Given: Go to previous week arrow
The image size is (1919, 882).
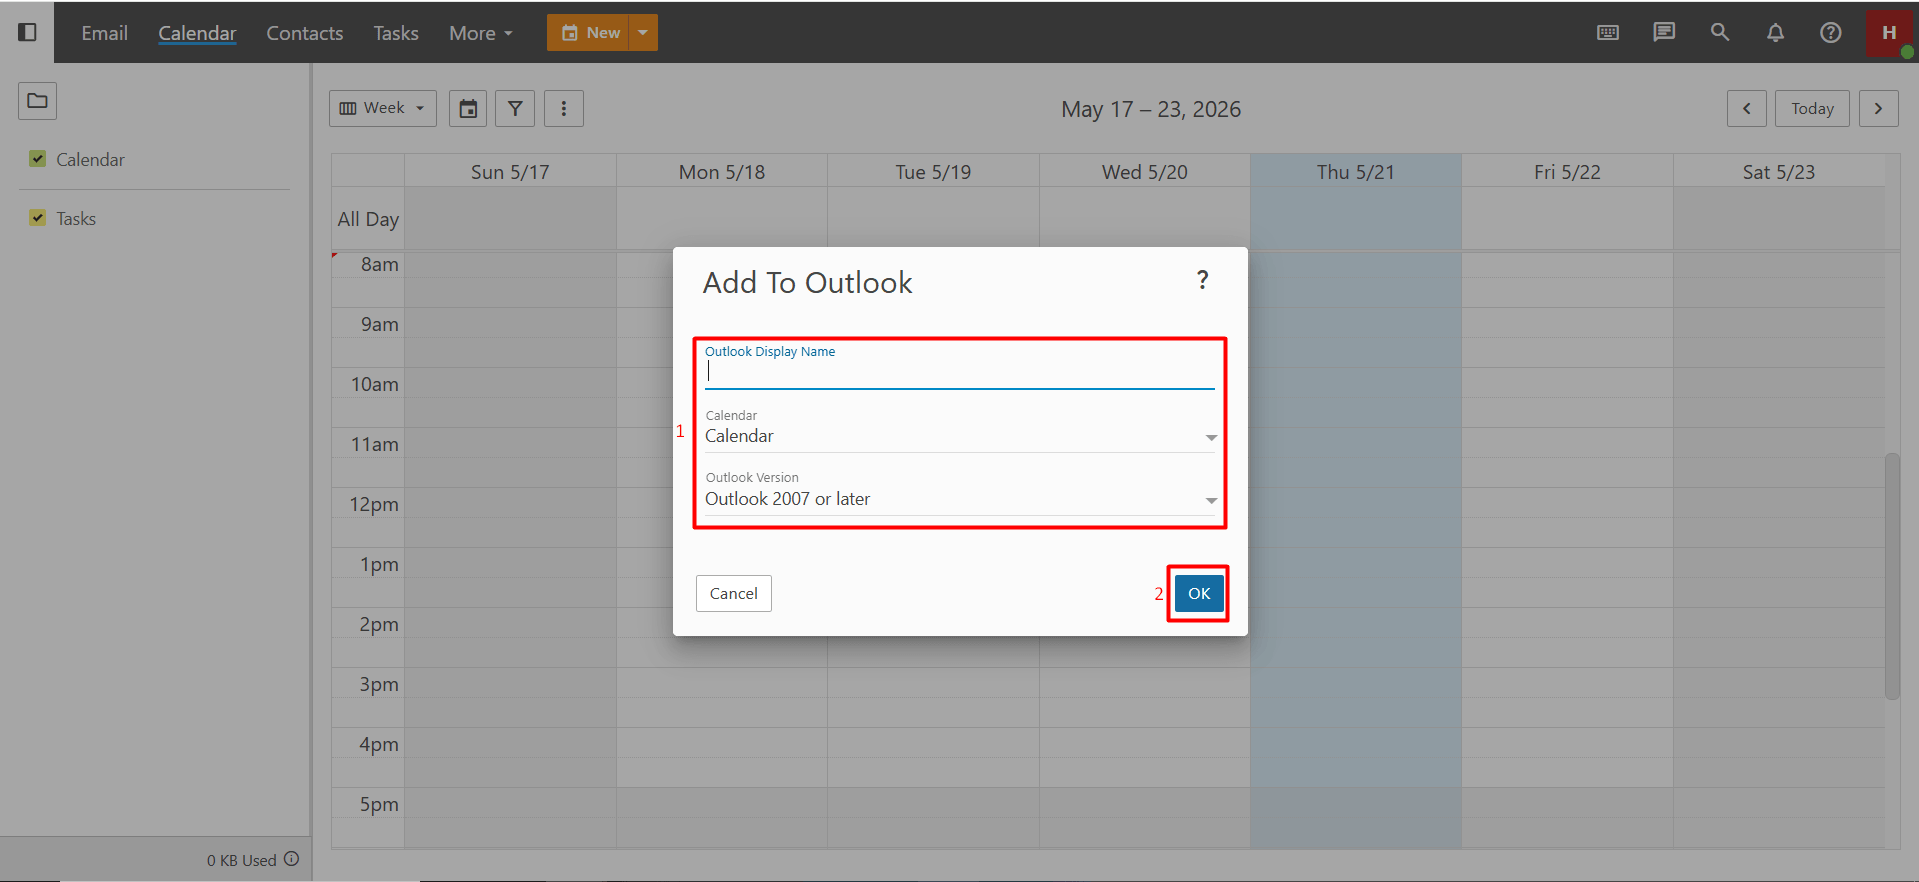Looking at the screenshot, I should pyautogui.click(x=1747, y=108).
